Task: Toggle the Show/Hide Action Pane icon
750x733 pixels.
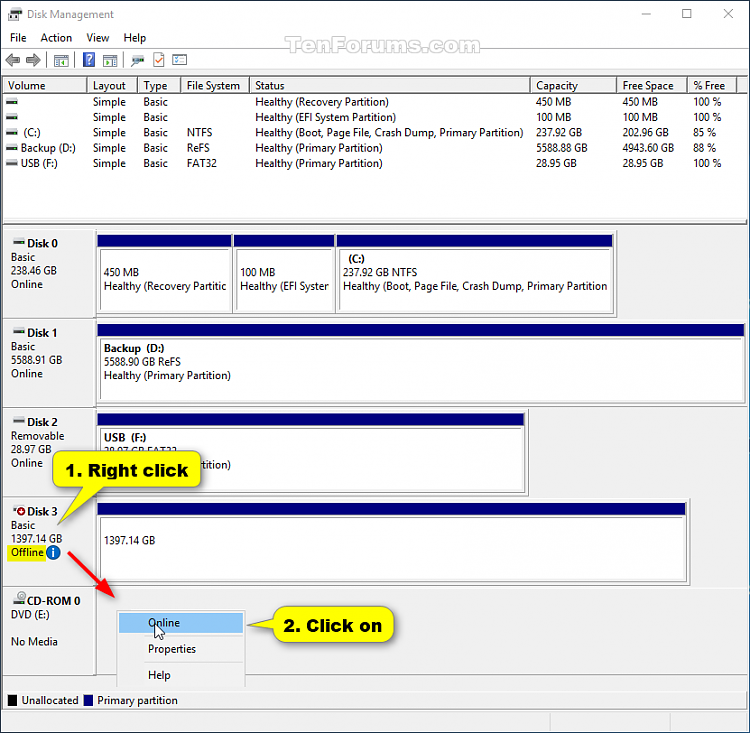Action: [110, 60]
